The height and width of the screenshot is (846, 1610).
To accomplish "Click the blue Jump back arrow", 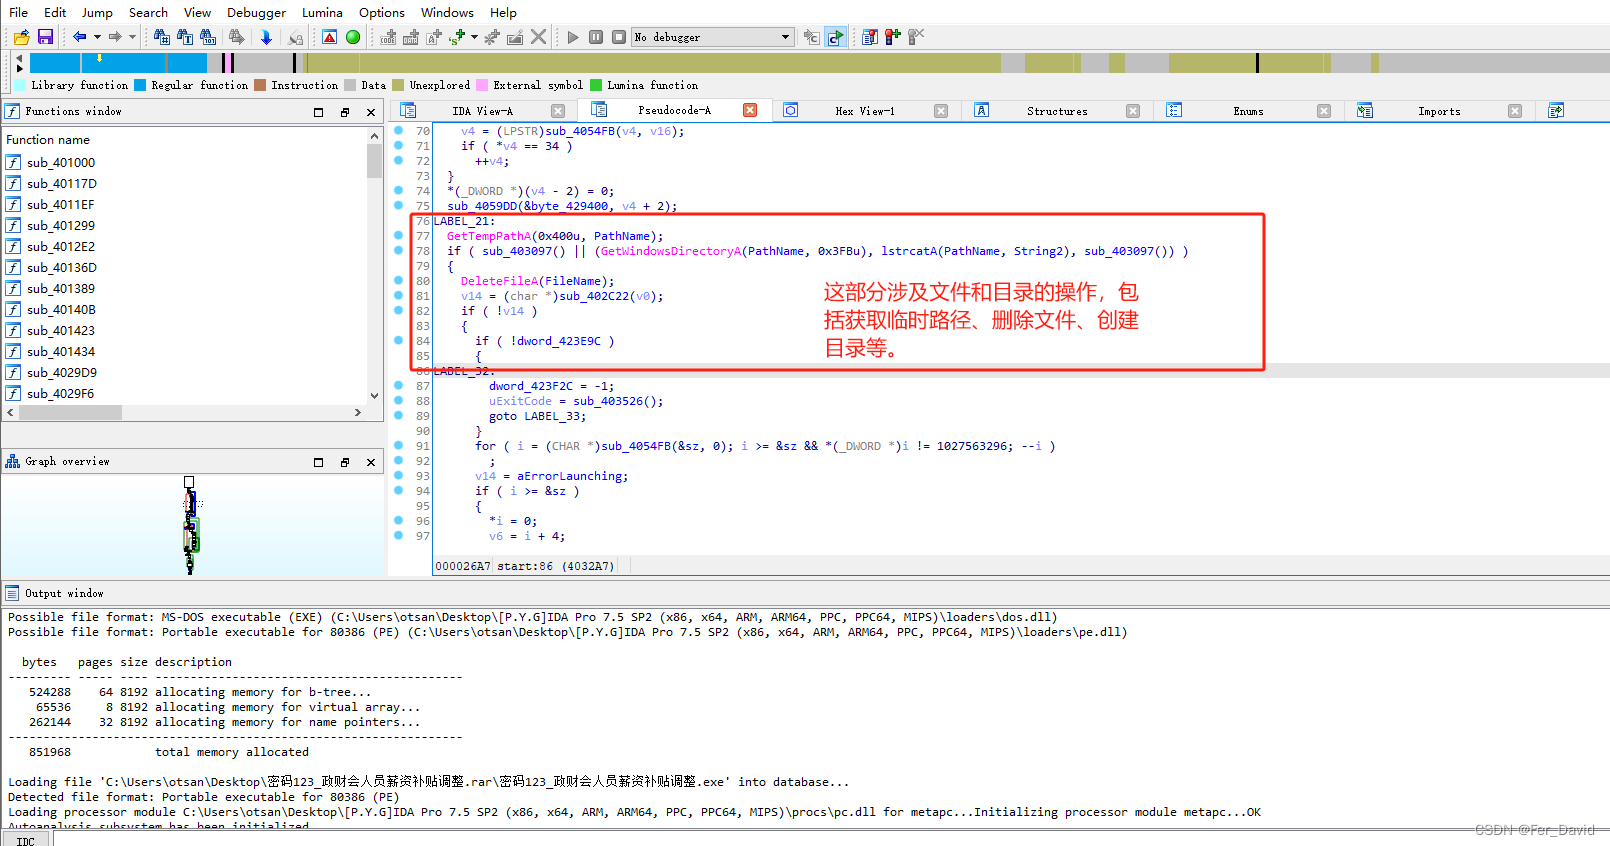I will pyautogui.click(x=79, y=37).
